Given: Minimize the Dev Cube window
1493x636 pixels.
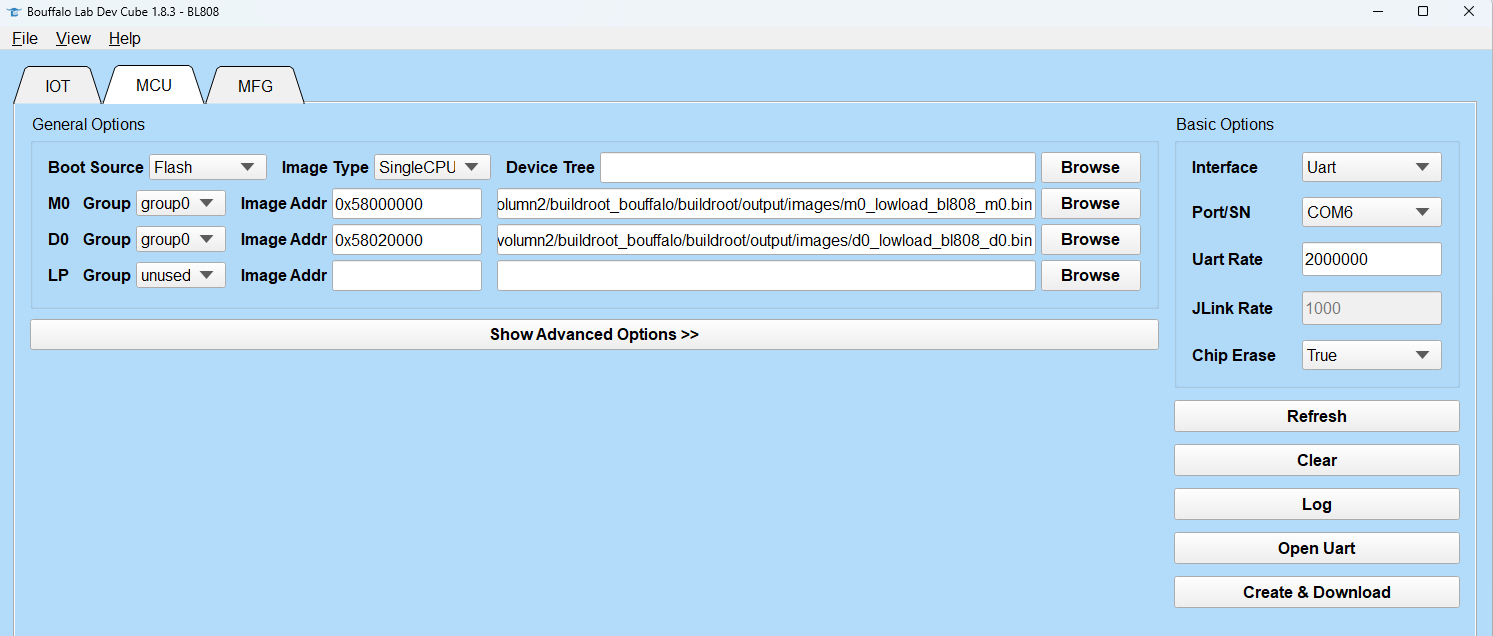Looking at the screenshot, I should (x=1377, y=12).
